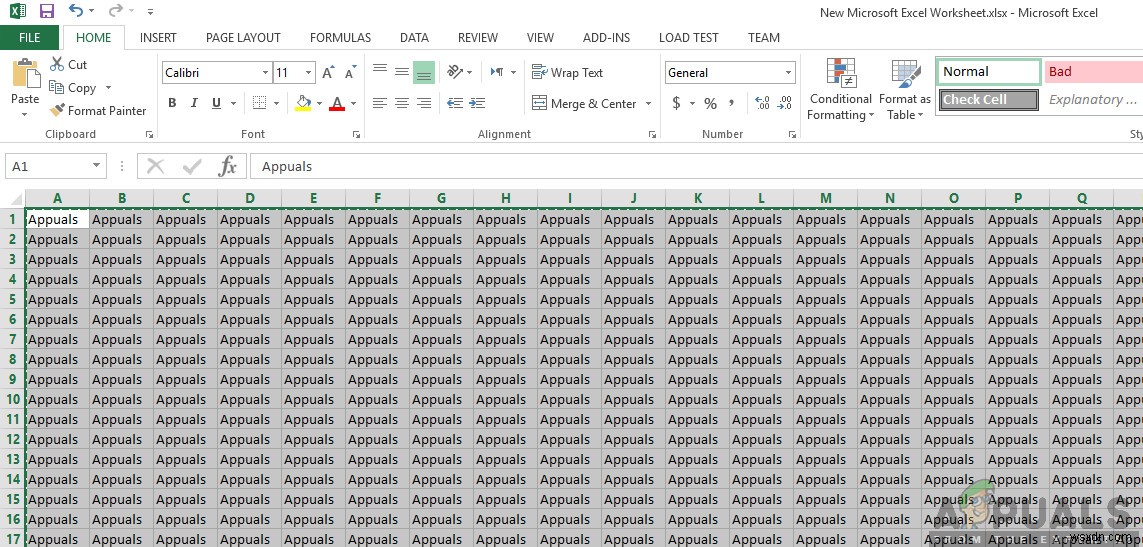Screen dimensions: 1143x547
Task: Select the DATA ribbon tab
Action: point(414,38)
